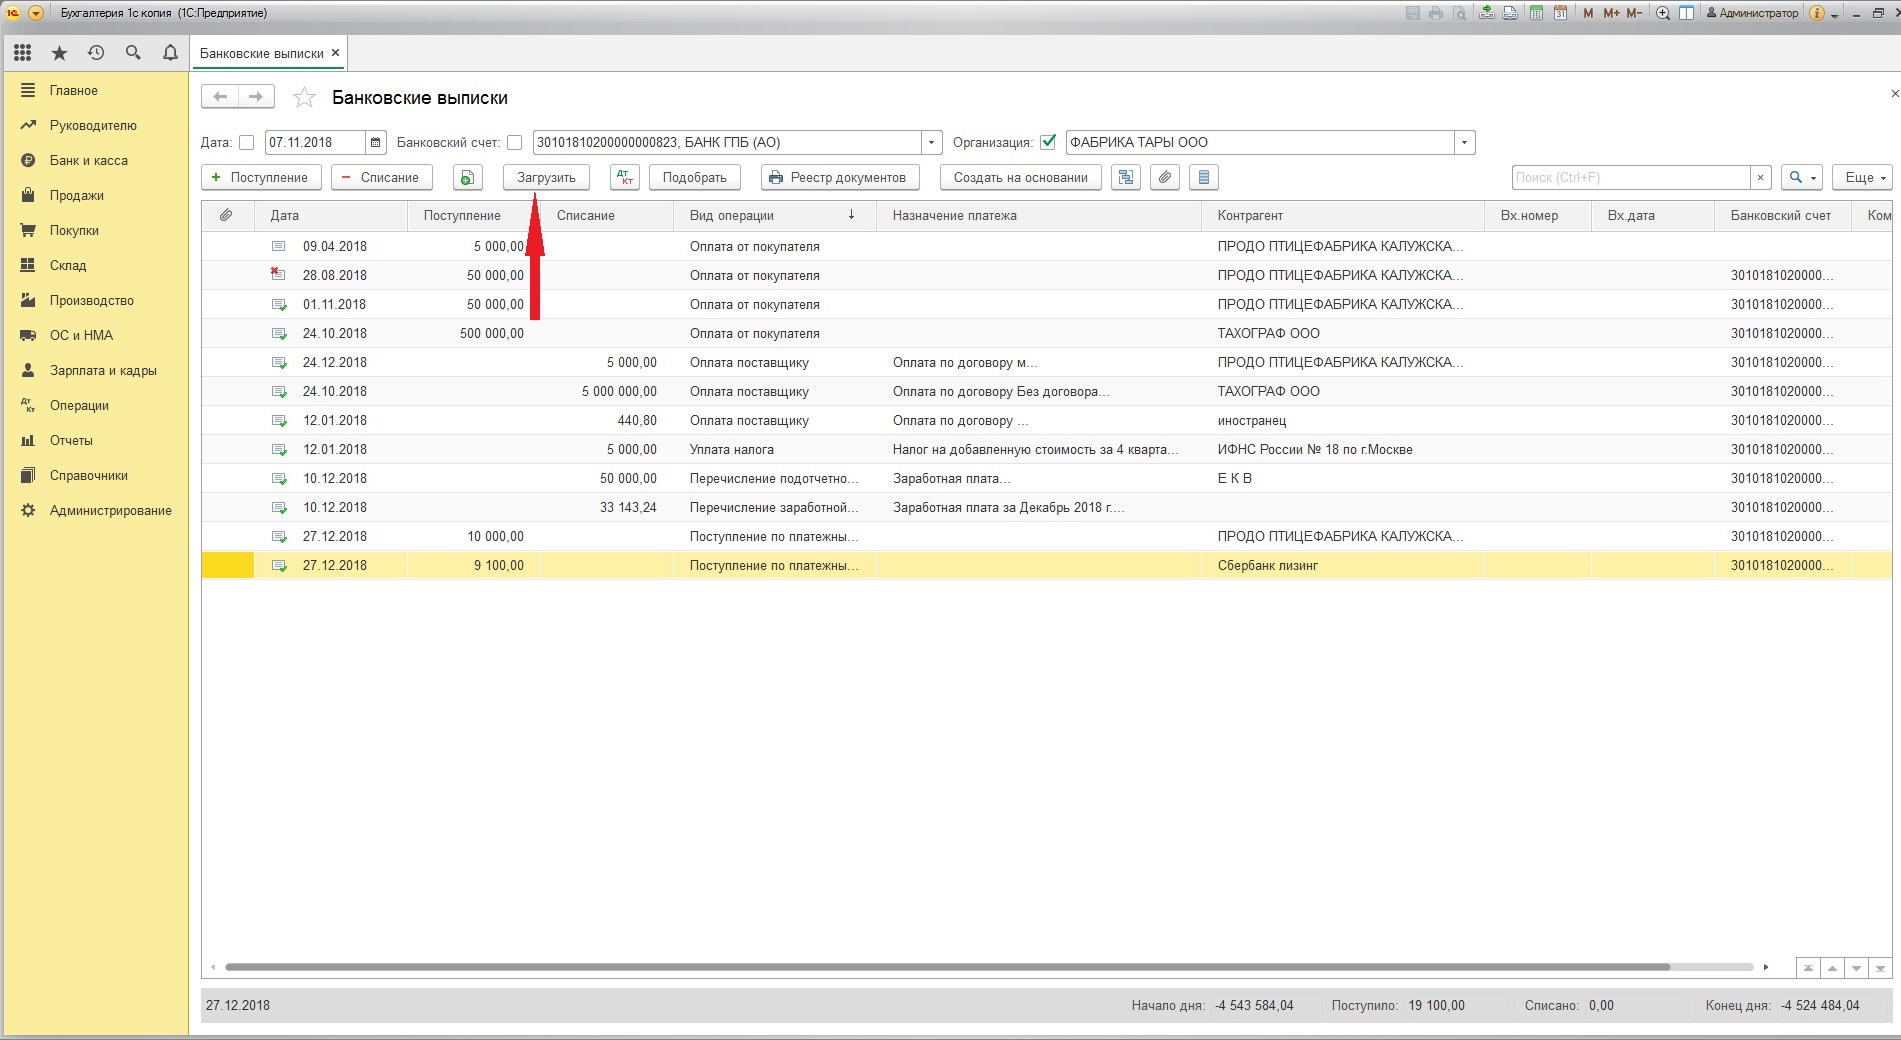Expand the bank account dropdown
This screenshot has width=1901, height=1040.
pyautogui.click(x=932, y=143)
